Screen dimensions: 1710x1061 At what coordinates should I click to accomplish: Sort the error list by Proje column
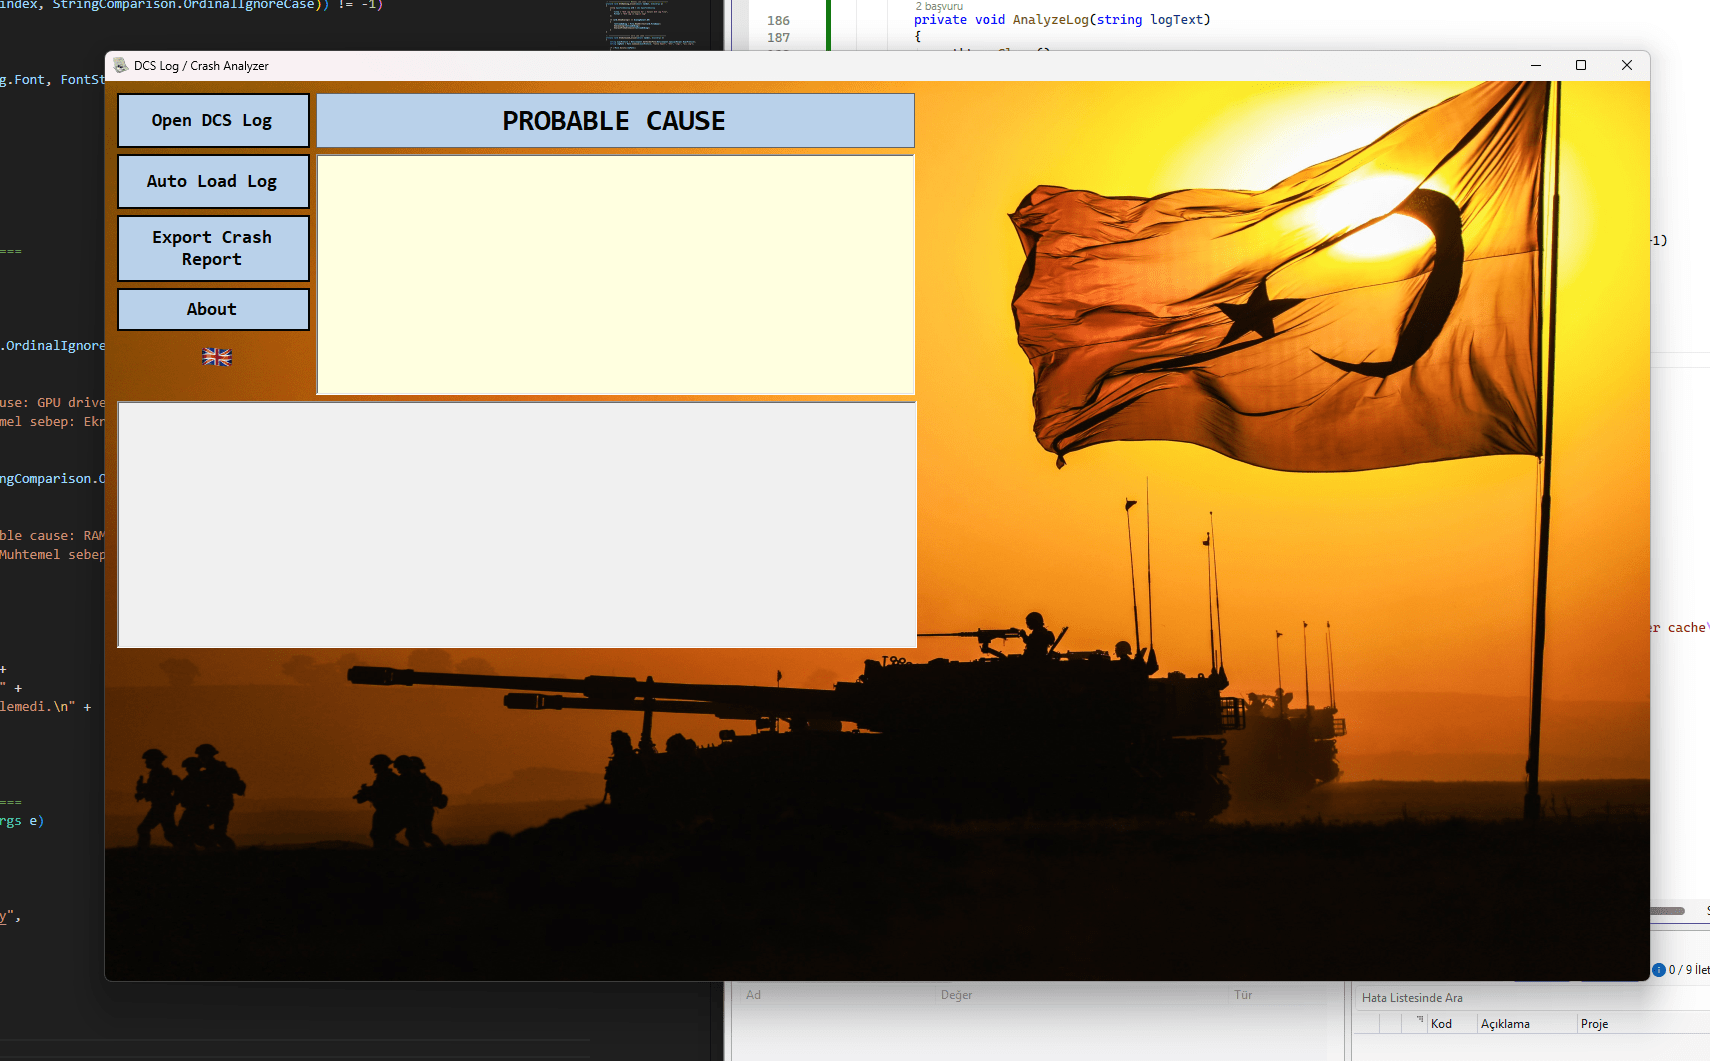[x=1594, y=1023]
